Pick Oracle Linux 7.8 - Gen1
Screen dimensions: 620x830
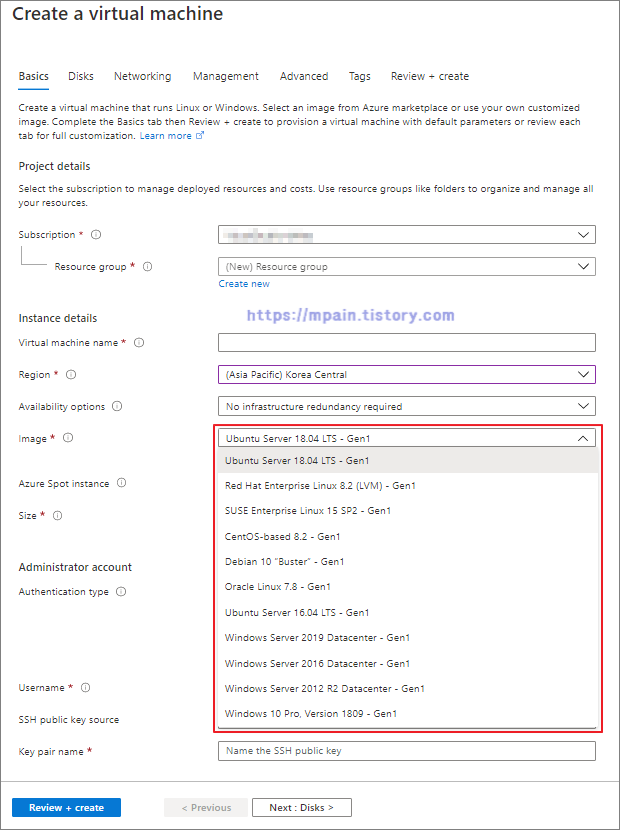pos(408,587)
